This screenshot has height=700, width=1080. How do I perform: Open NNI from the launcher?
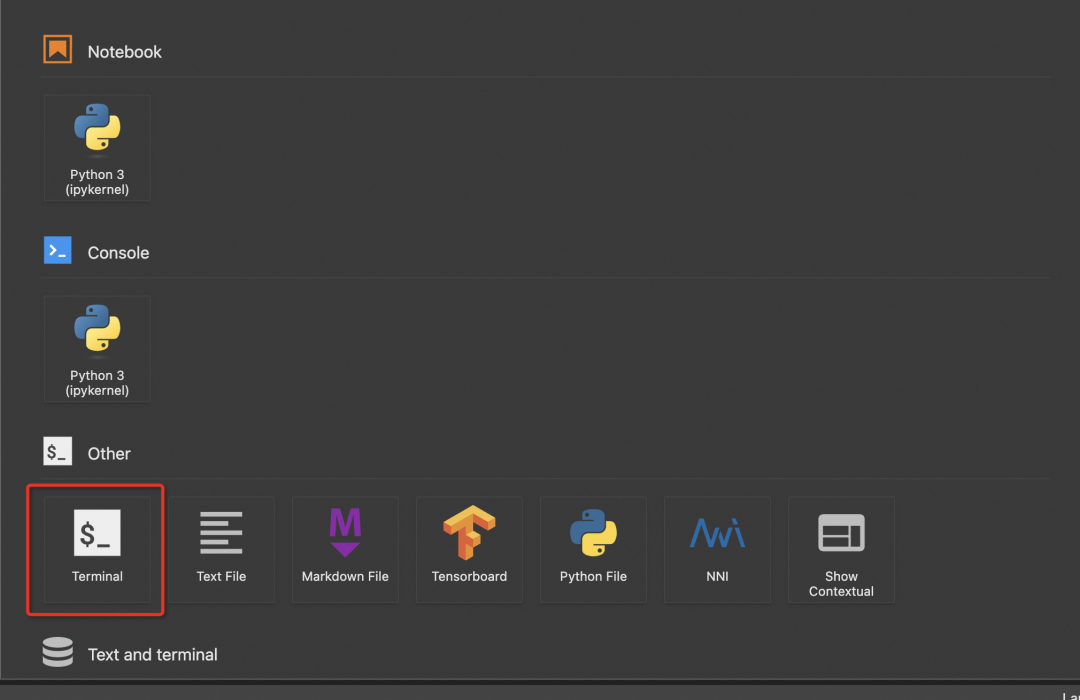717,549
